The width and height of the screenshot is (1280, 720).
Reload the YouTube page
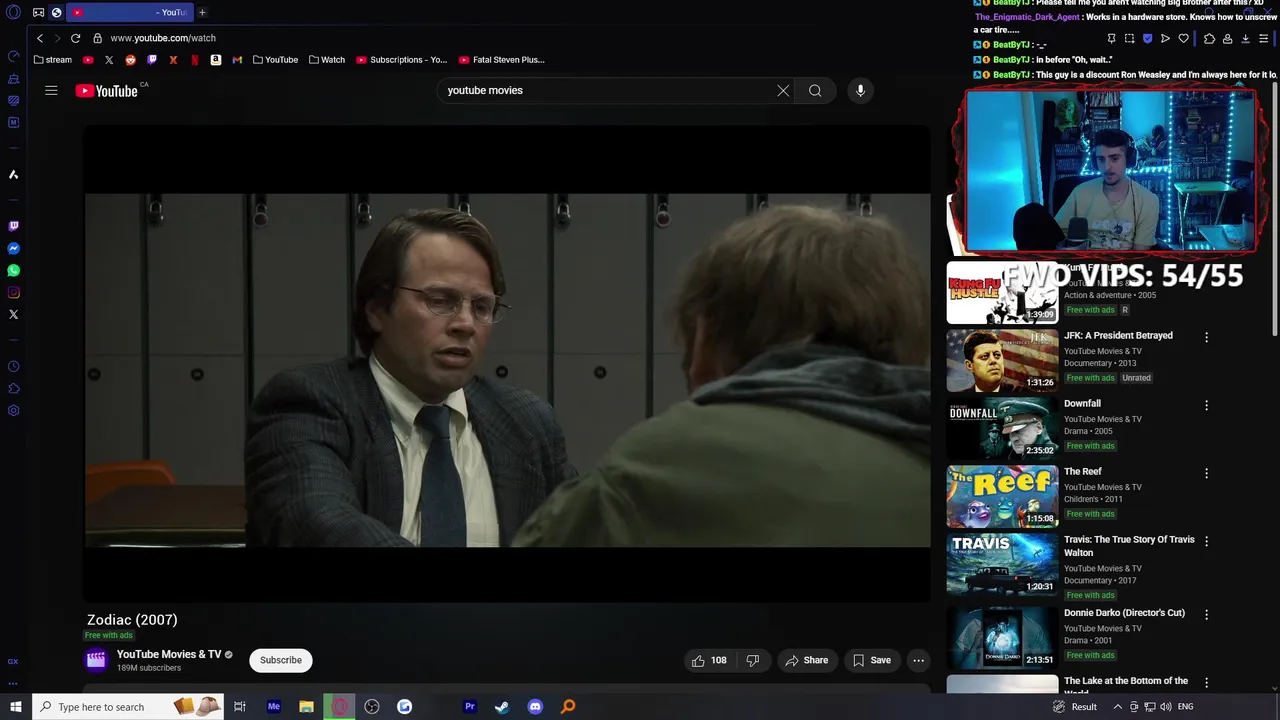[x=75, y=38]
